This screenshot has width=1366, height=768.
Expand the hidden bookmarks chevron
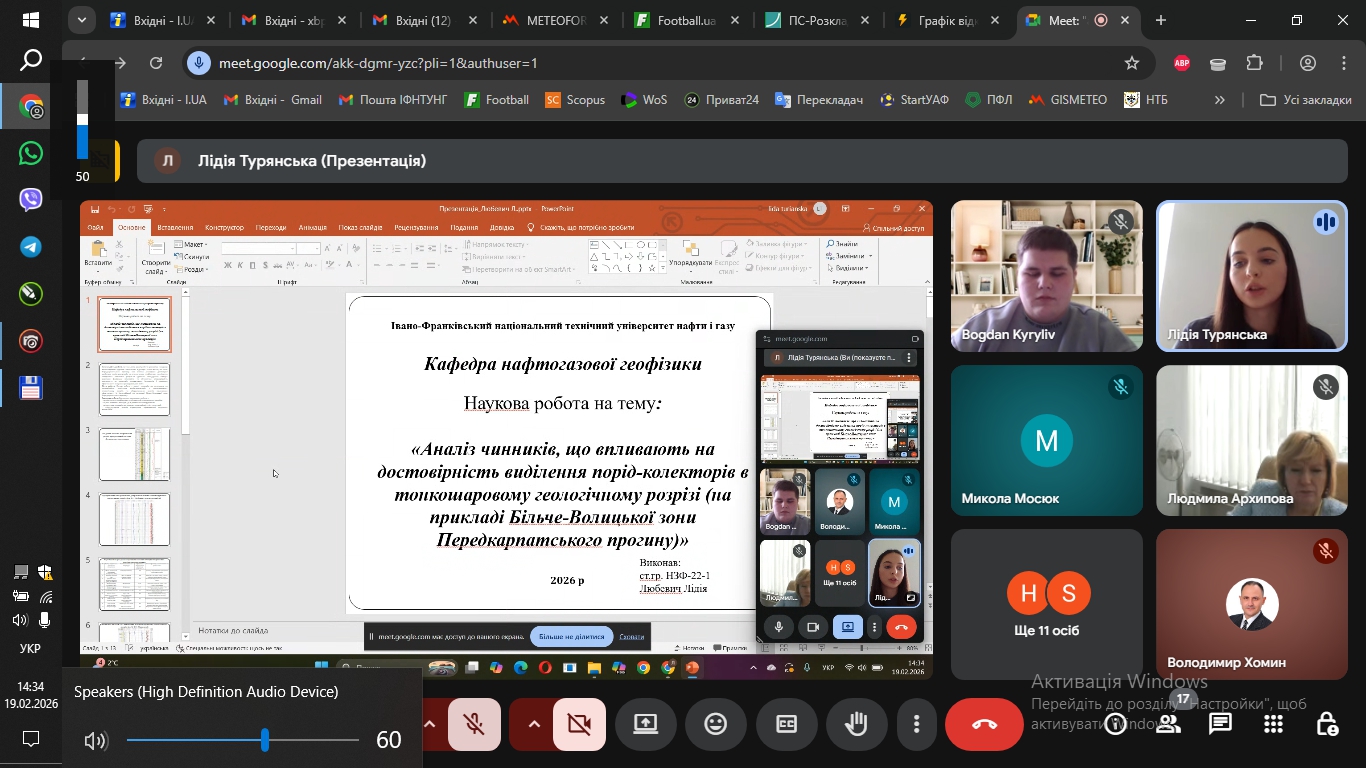(1219, 100)
